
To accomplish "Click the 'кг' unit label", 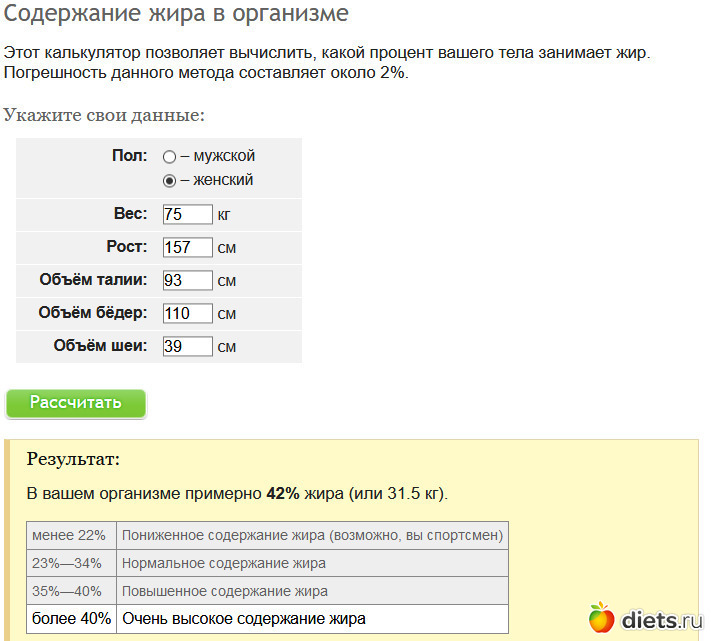I will click(224, 215).
